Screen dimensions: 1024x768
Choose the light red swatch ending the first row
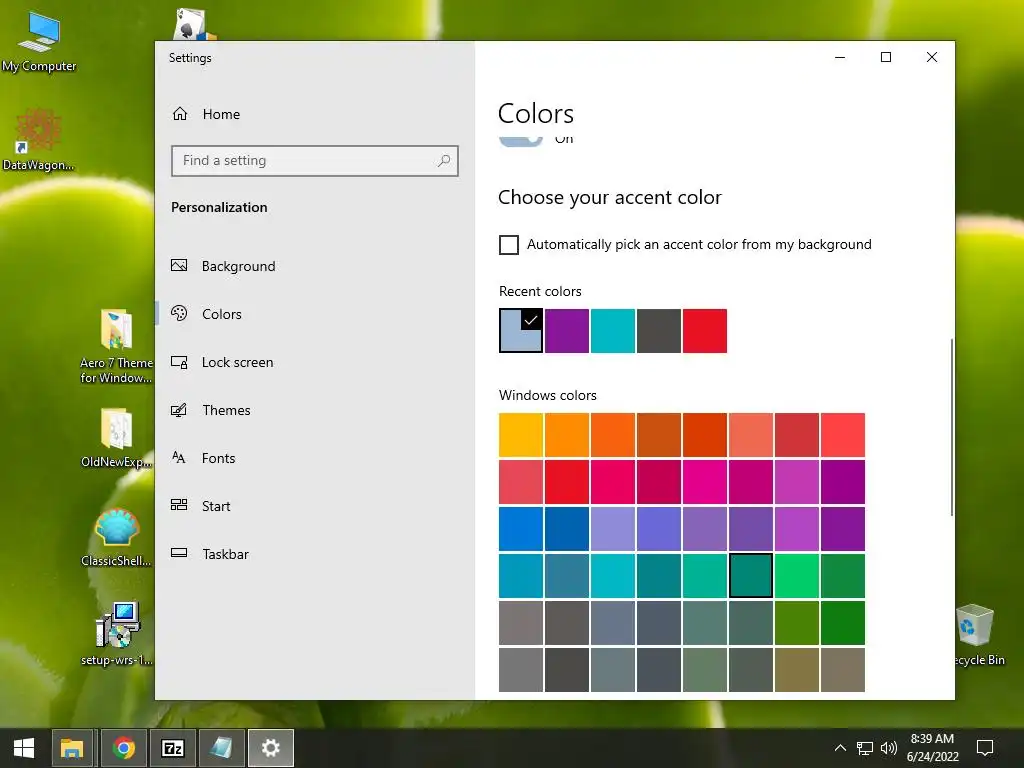[x=843, y=434]
